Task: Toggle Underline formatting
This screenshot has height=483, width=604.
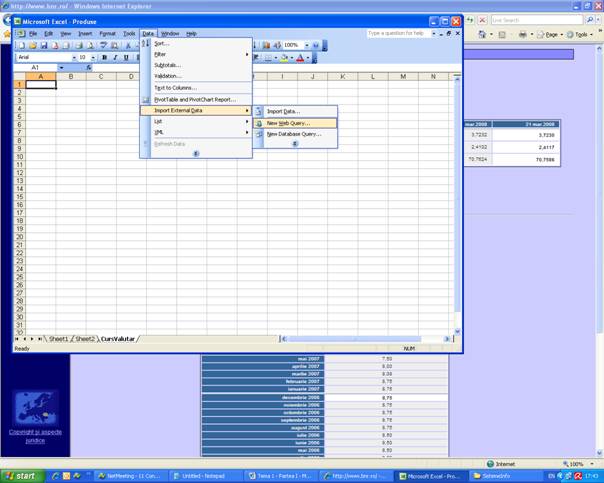Action: pyautogui.click(x=126, y=57)
